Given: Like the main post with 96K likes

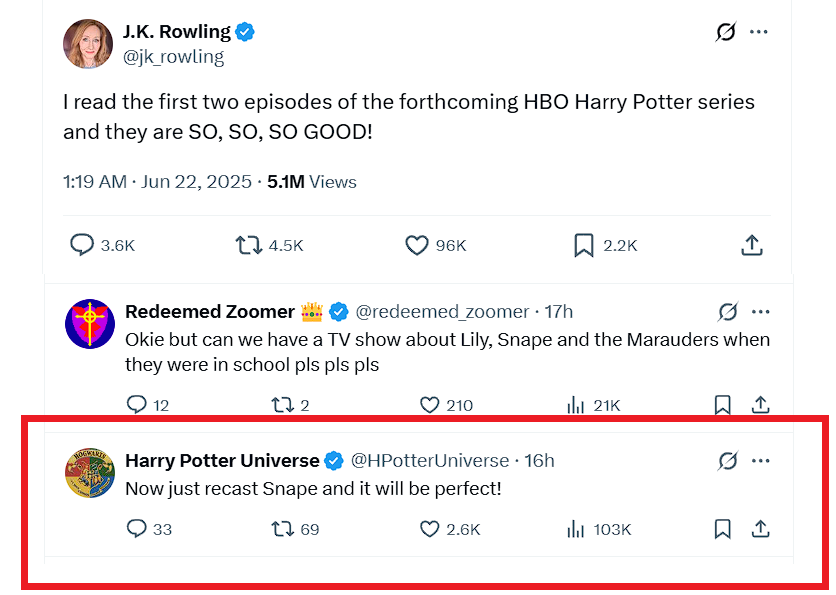Looking at the screenshot, I should click(417, 245).
